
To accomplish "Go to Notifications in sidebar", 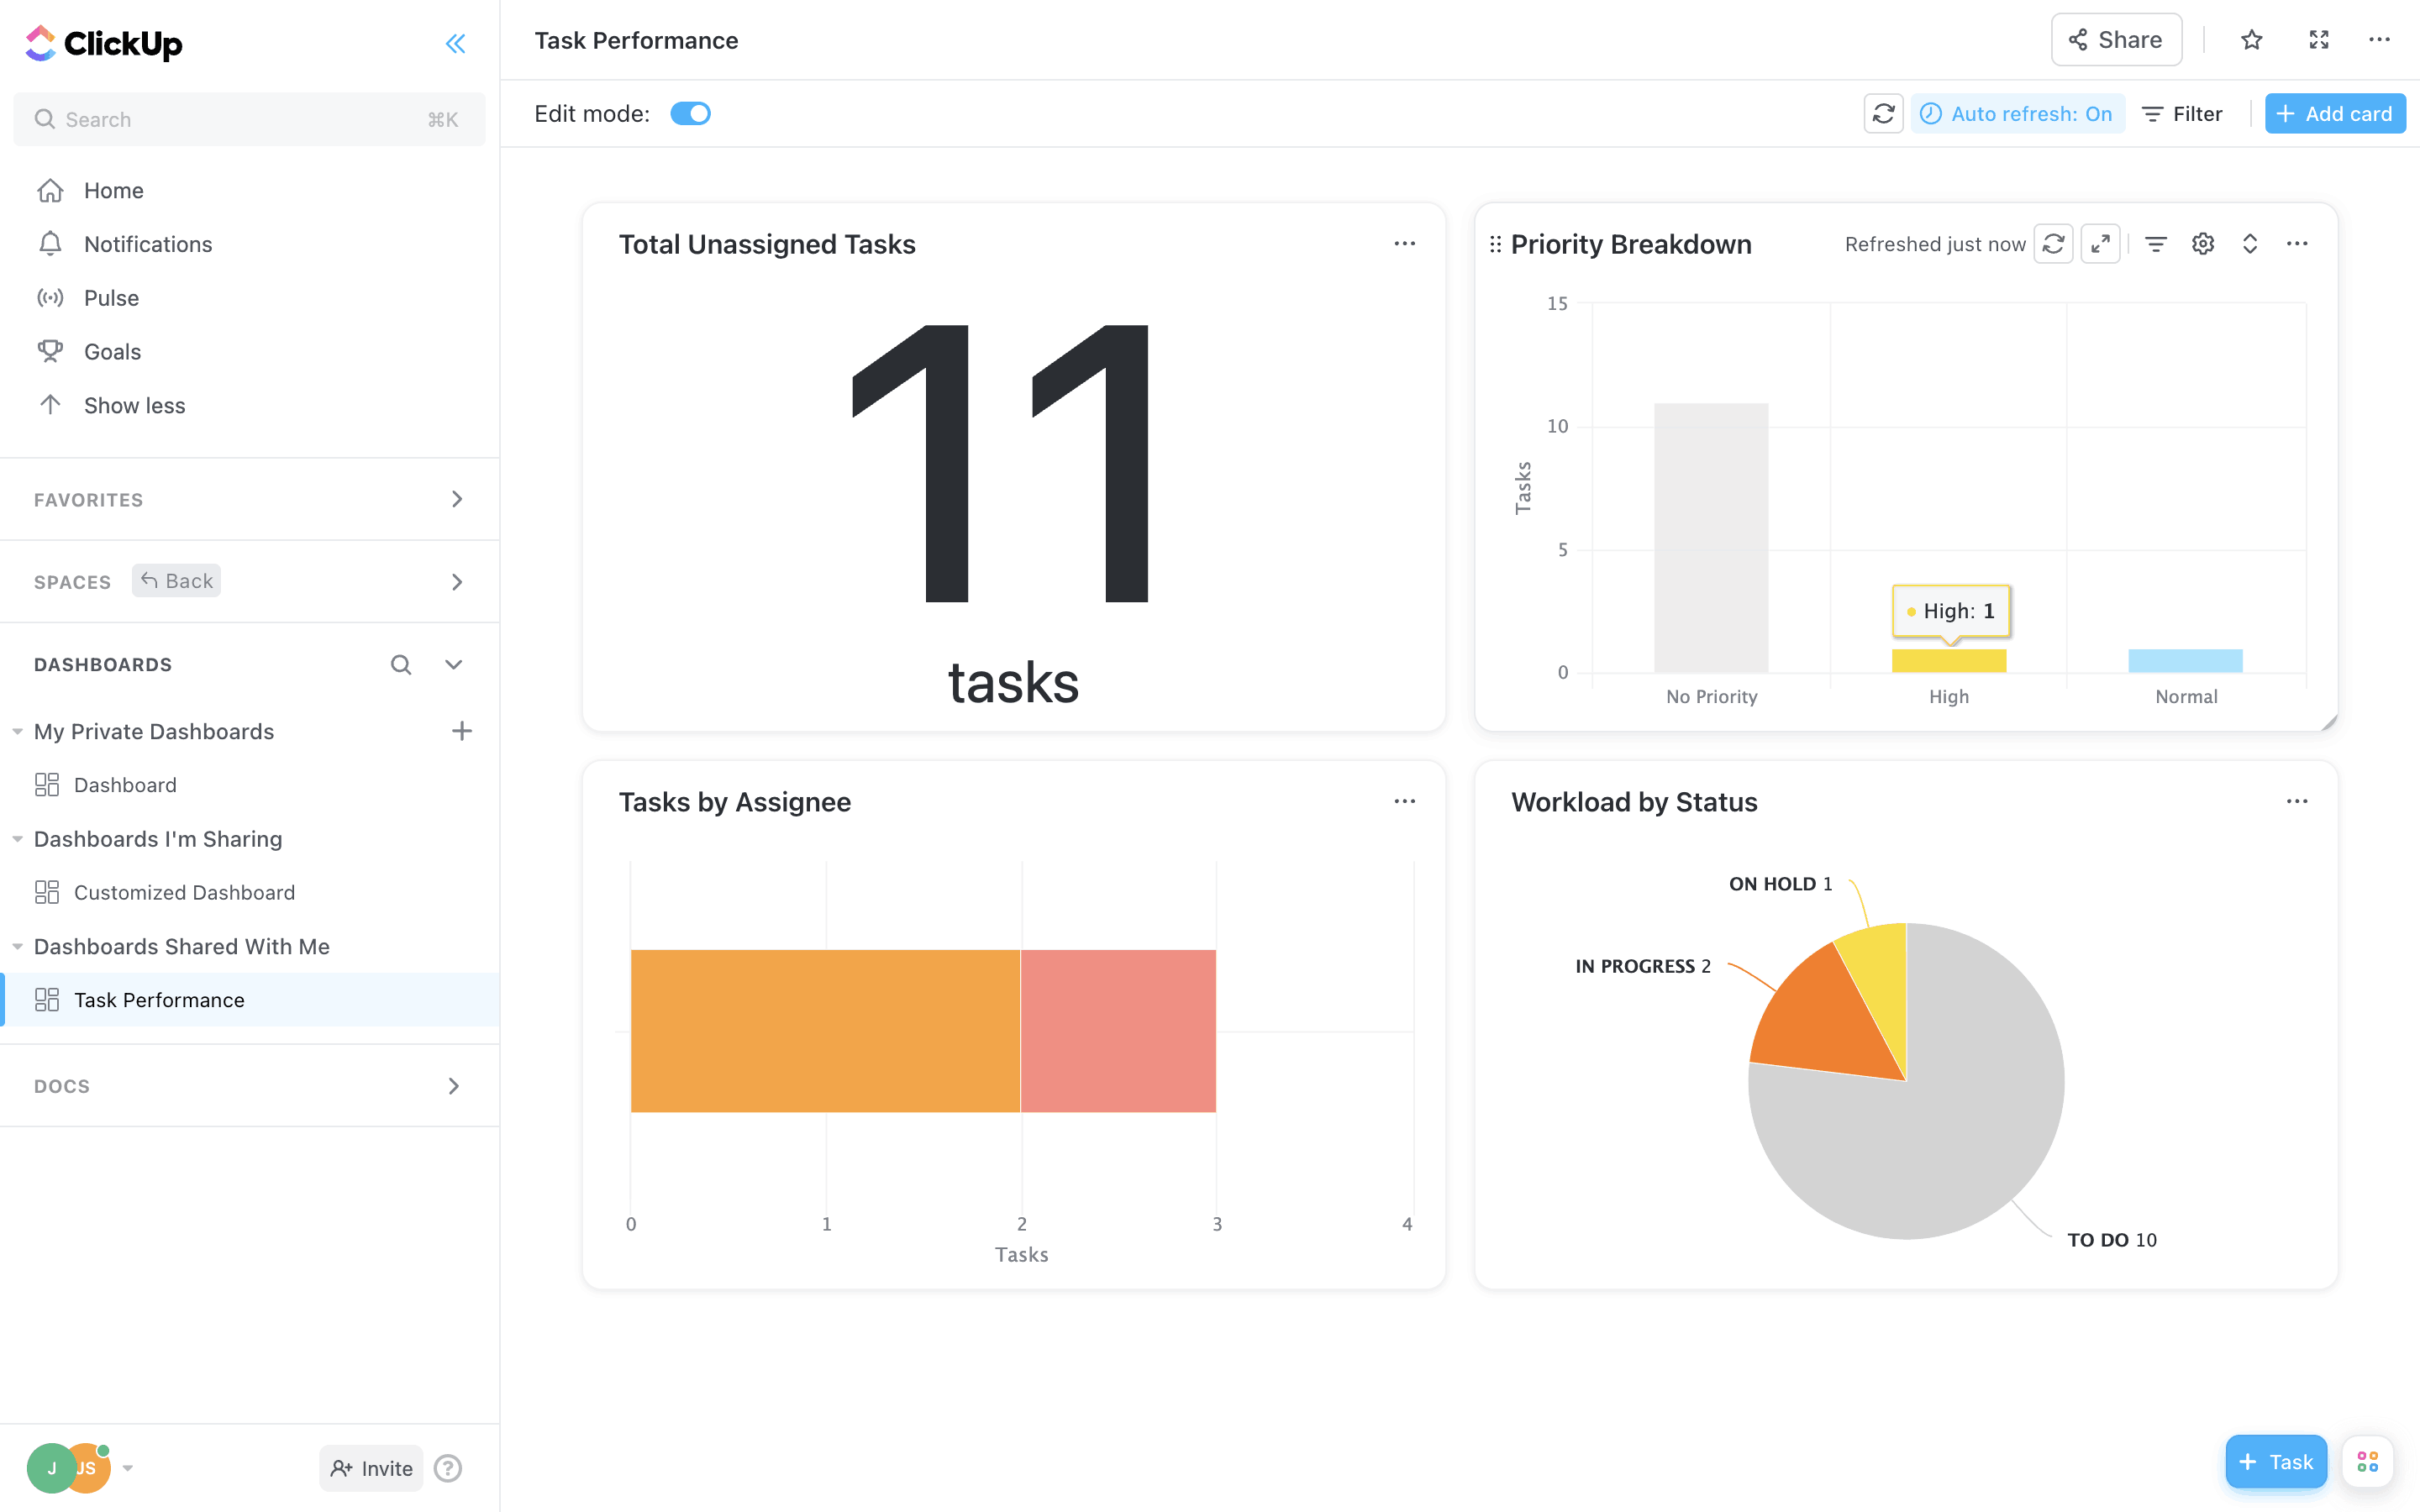I will [x=148, y=244].
